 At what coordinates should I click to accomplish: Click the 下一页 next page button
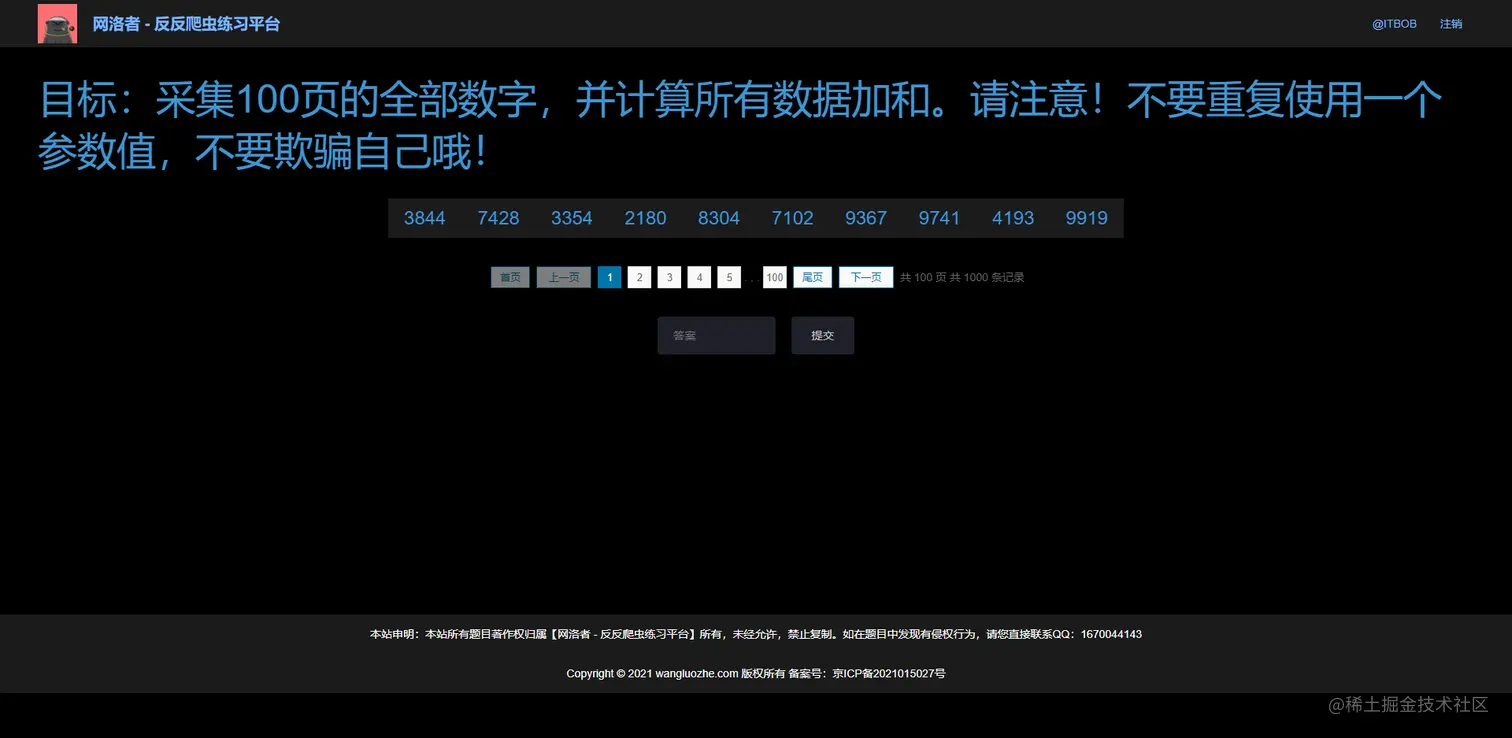coord(866,277)
